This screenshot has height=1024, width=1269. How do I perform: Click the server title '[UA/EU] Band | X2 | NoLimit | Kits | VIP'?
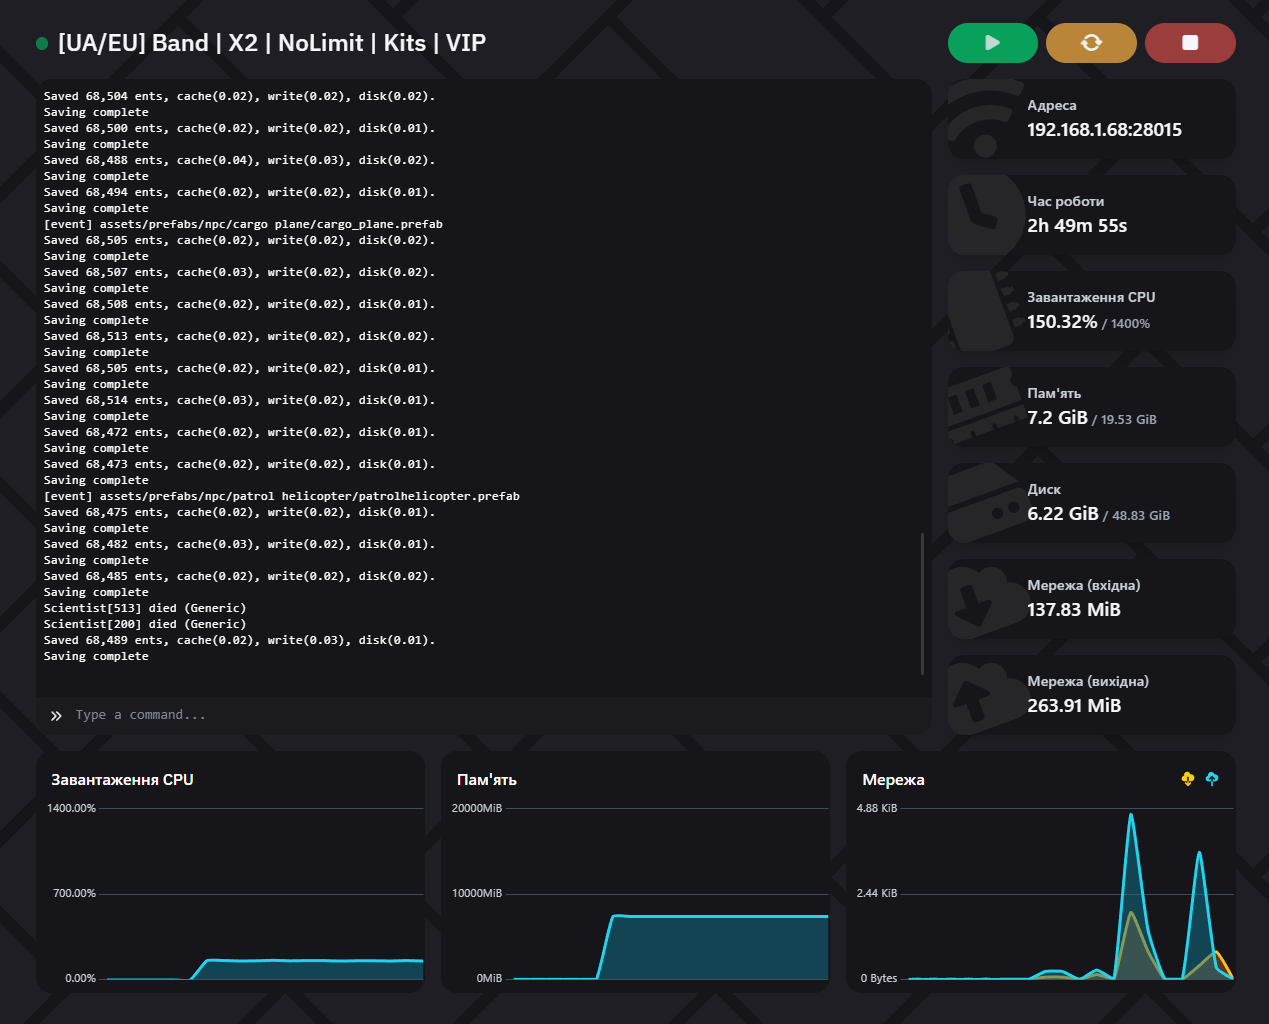pos(272,43)
